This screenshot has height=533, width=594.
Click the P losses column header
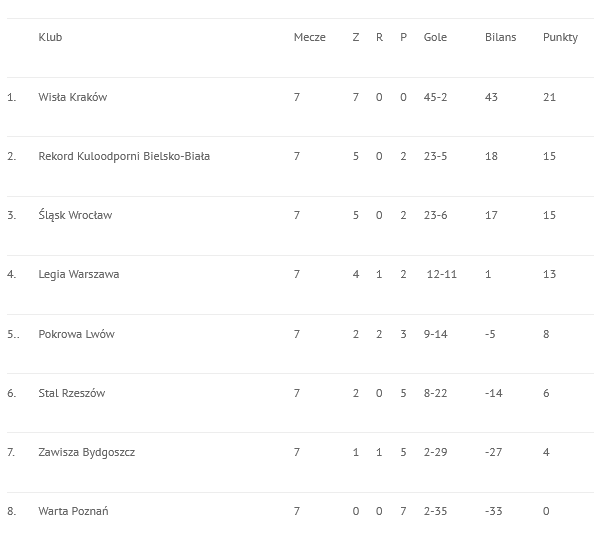coord(403,37)
